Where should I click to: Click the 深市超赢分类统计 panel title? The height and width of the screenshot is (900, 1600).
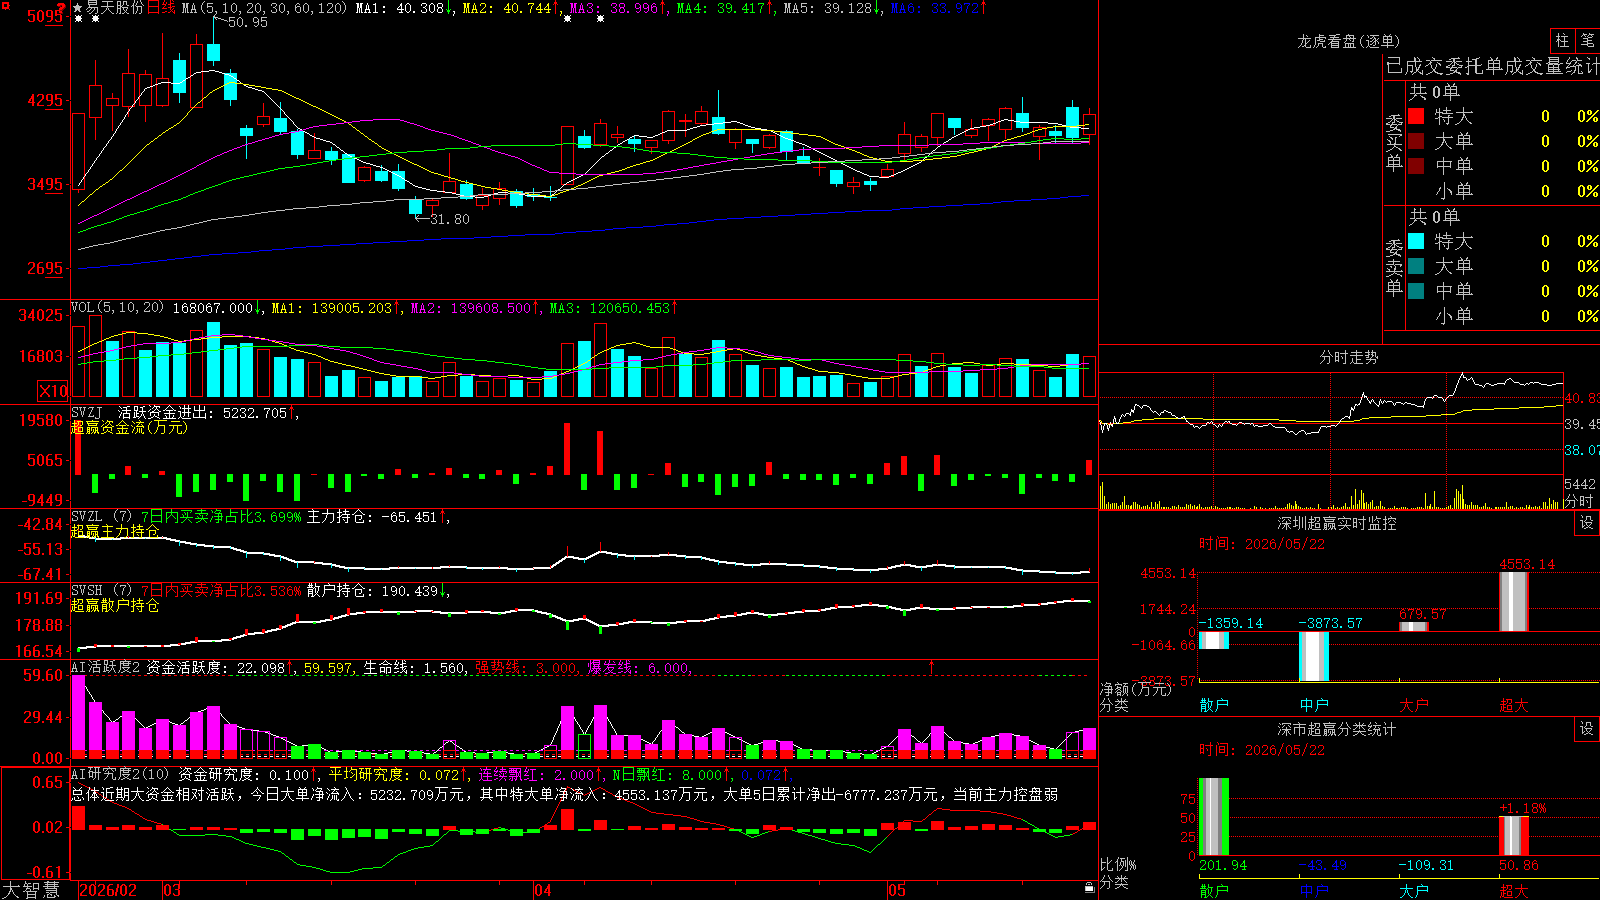click(x=1337, y=729)
